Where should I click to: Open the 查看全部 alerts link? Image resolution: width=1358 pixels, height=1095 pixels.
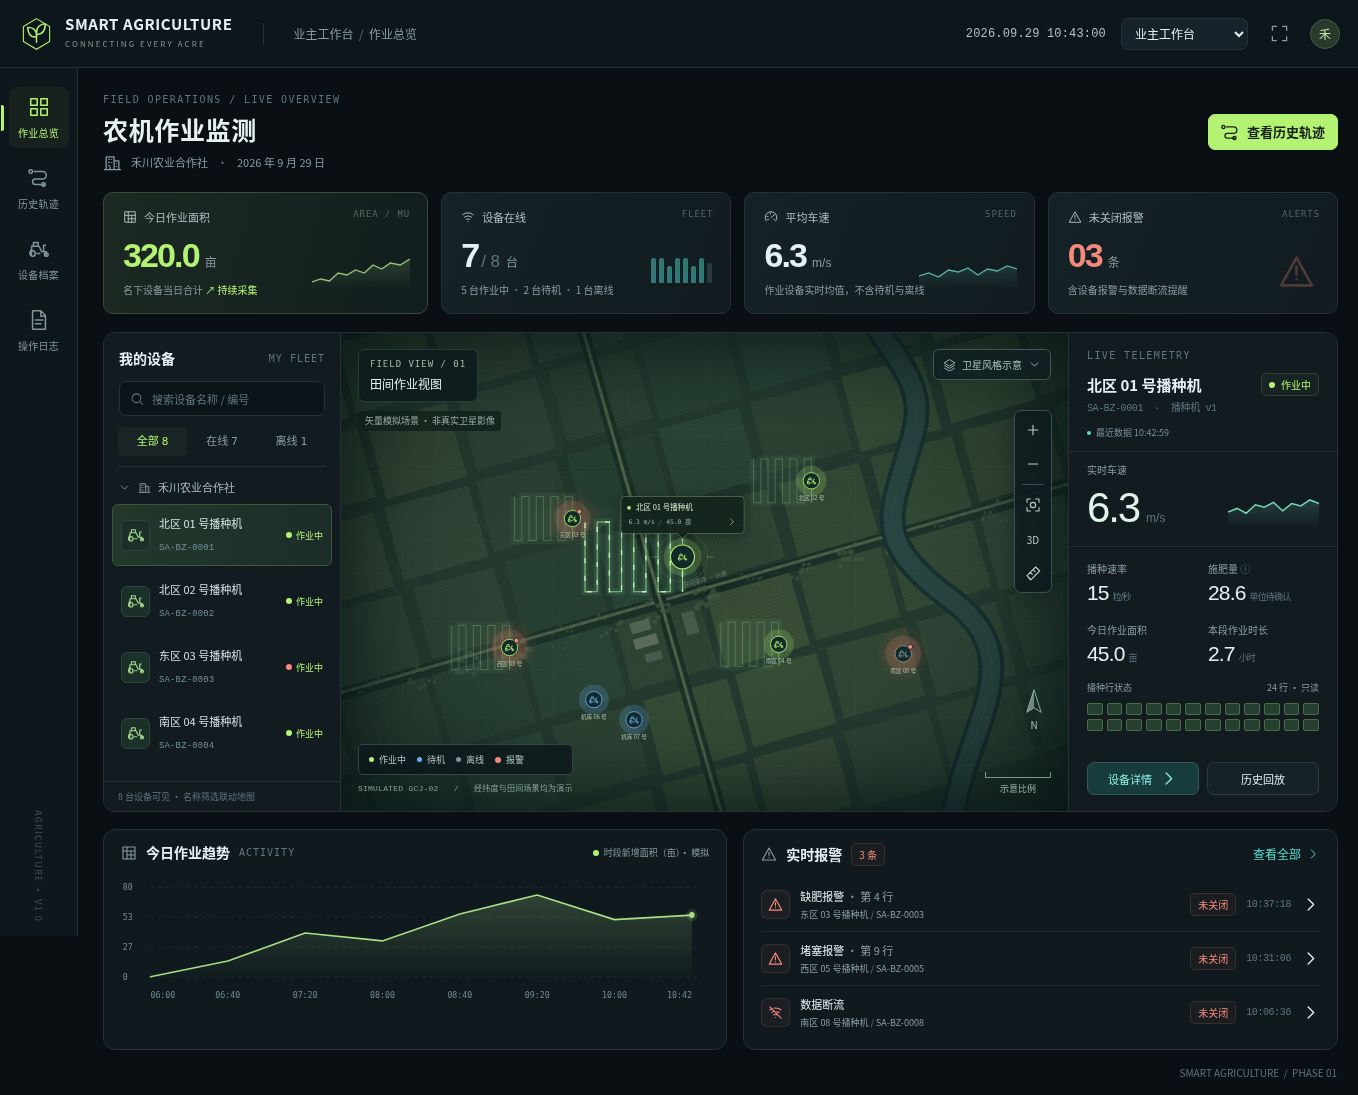(x=1285, y=854)
